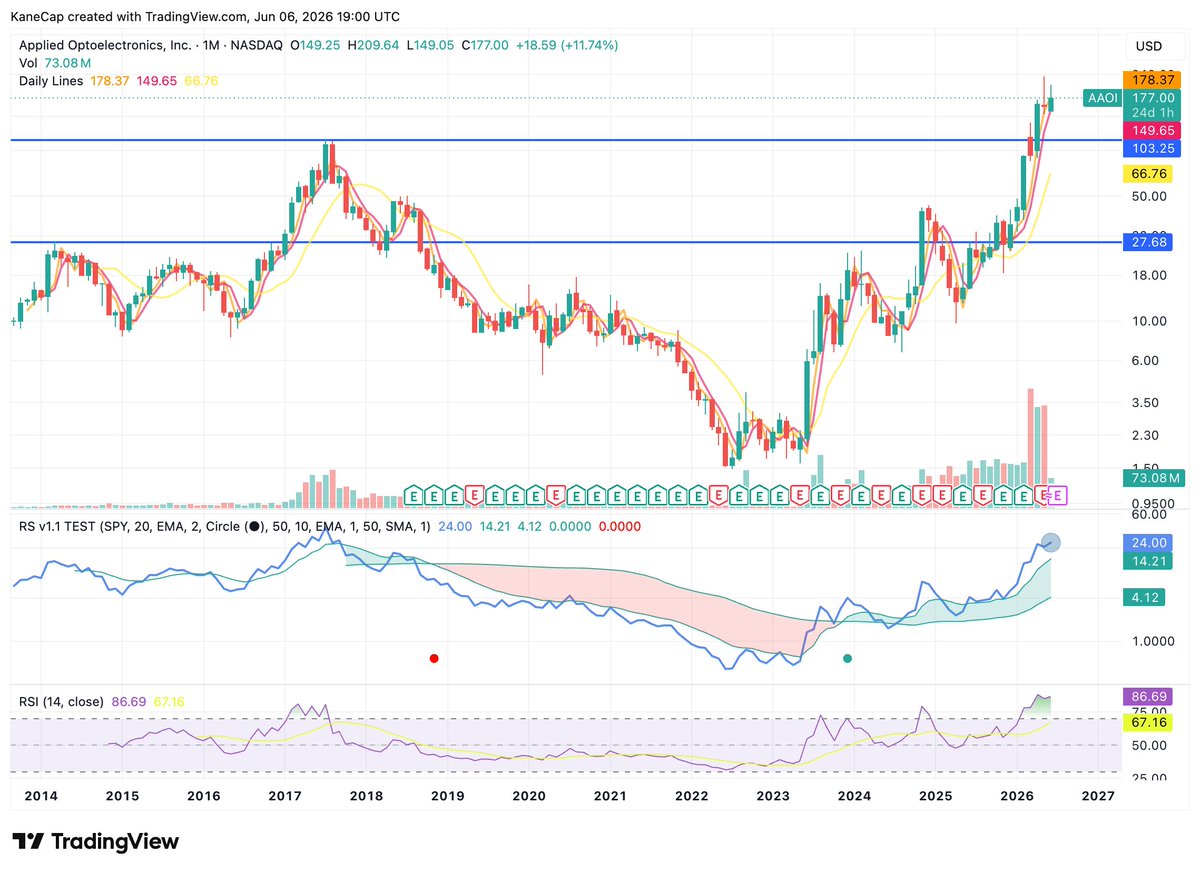Click the pink 149.65 price axis label
This screenshot has height=873, width=1200.
1153,130
